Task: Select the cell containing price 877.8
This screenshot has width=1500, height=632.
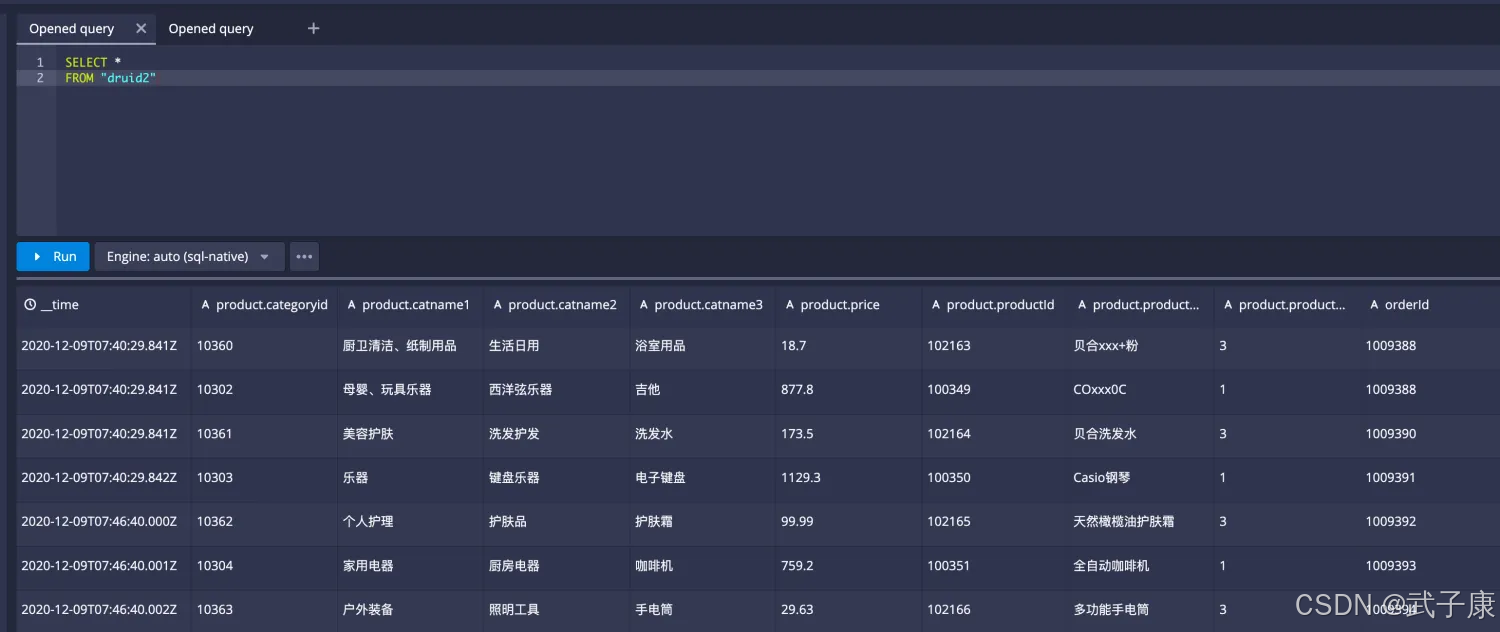Action: click(x=797, y=390)
